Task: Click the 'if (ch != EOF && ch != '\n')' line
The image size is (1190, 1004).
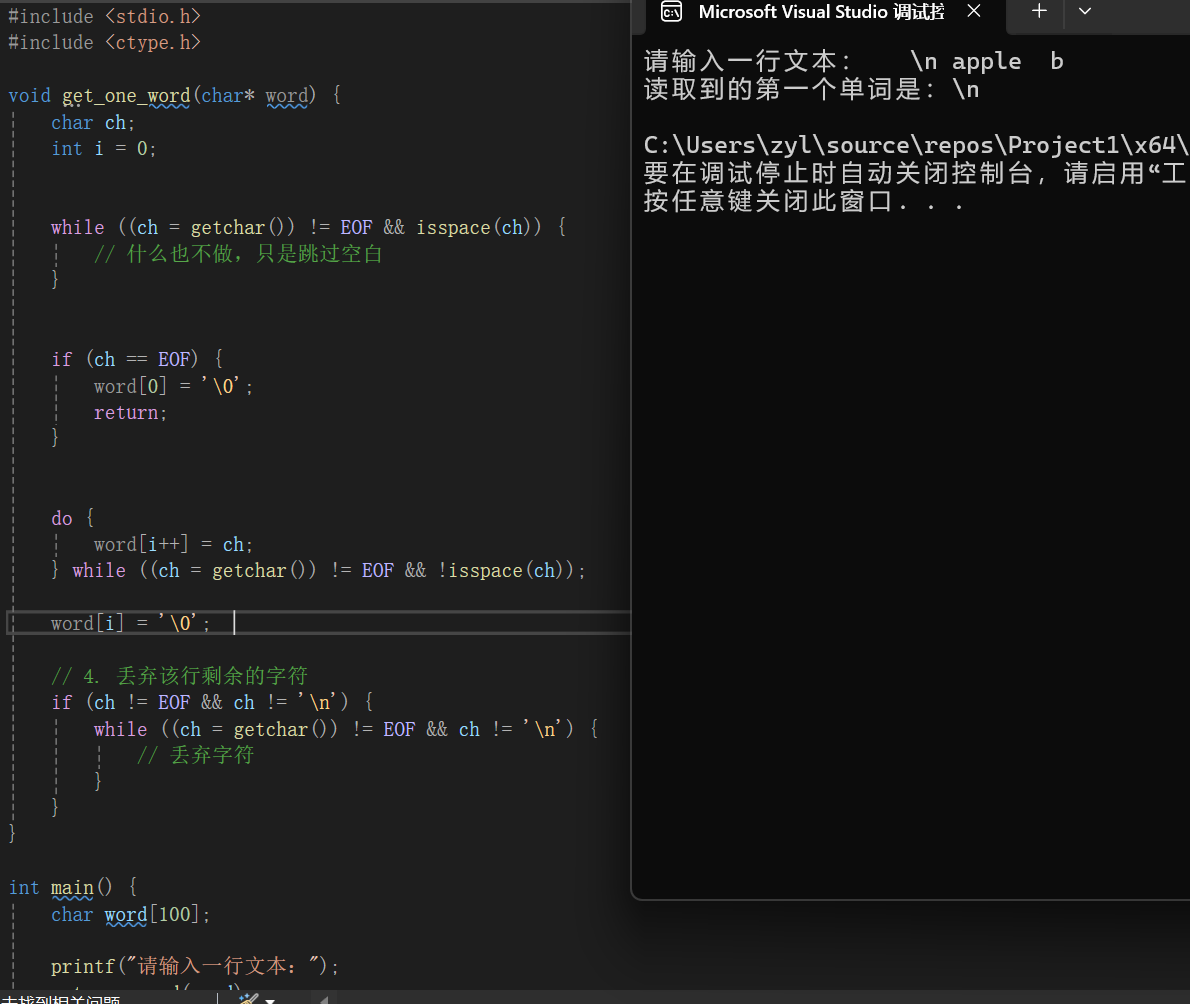Action: (212, 702)
